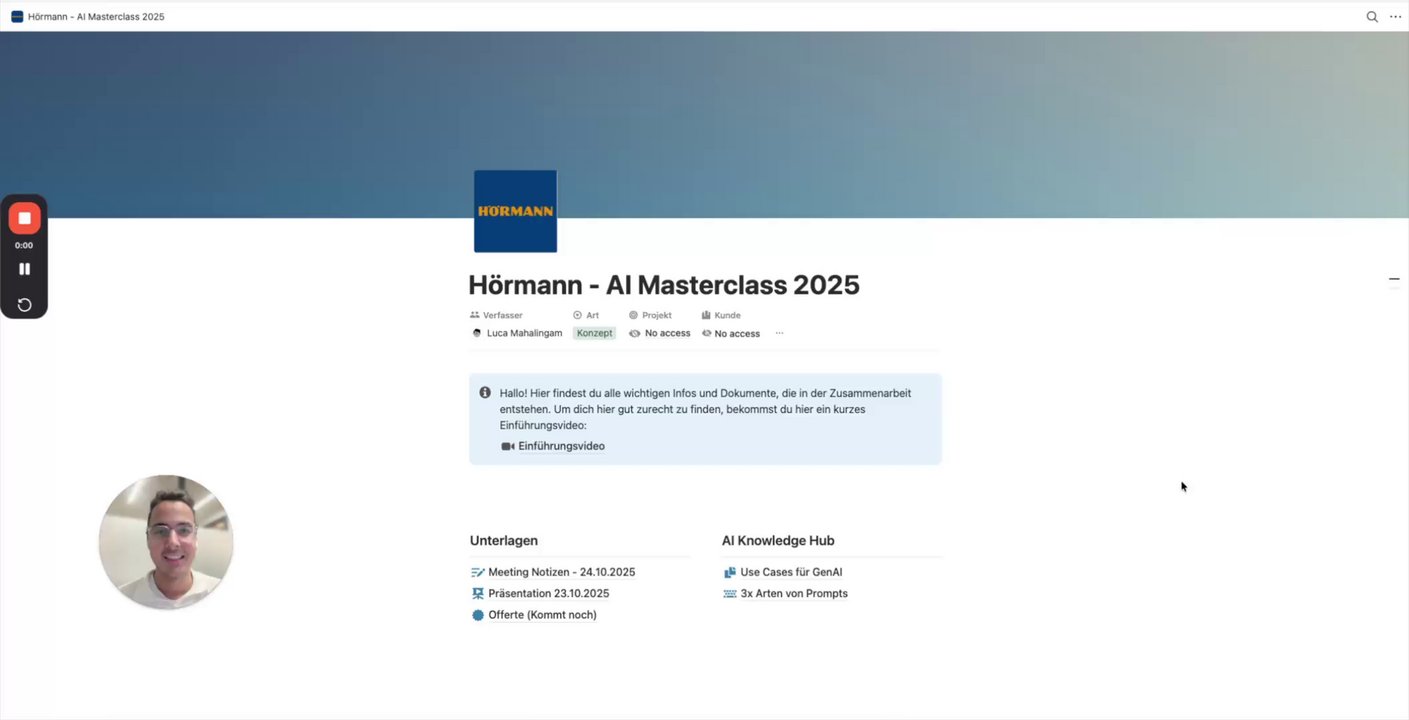Click the Kunde property label

728,315
